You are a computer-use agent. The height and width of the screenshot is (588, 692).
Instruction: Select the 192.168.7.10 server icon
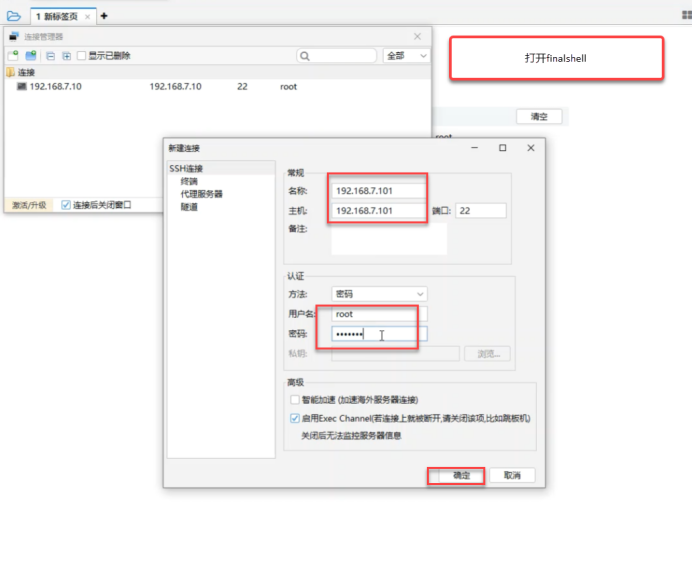click(21, 87)
